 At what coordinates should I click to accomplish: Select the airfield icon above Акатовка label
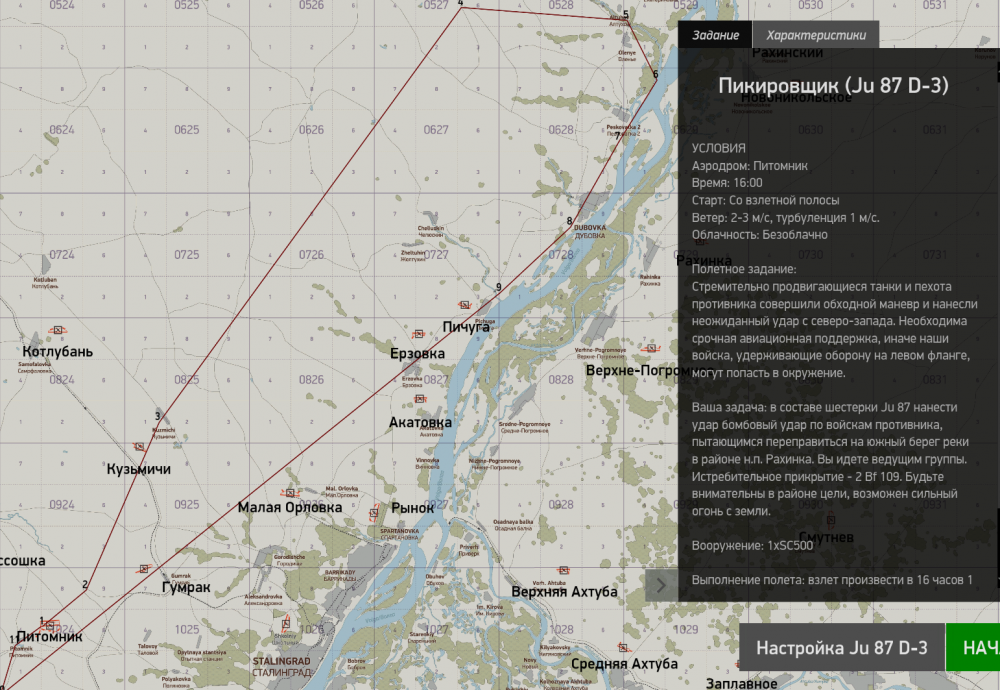pyautogui.click(x=420, y=399)
